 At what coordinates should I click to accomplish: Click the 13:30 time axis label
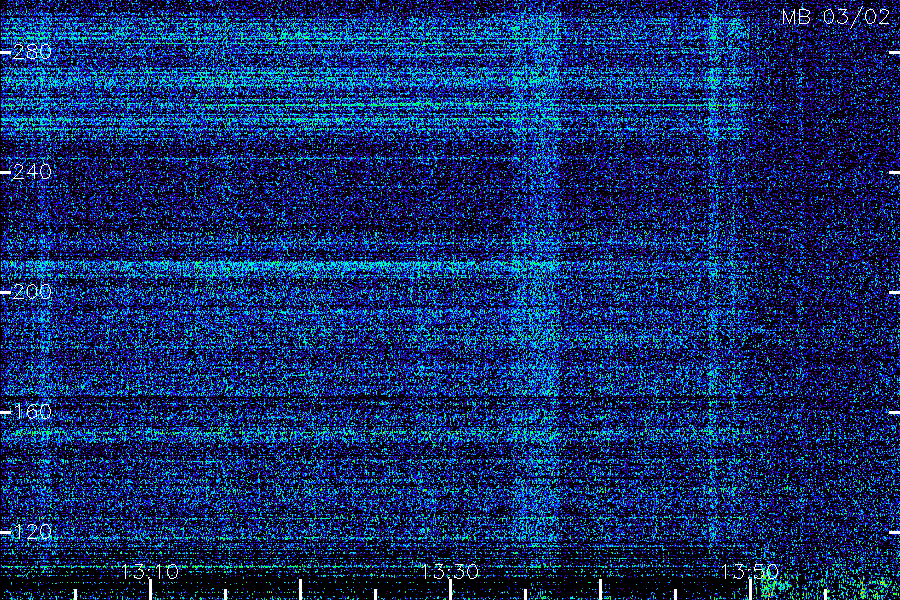pyautogui.click(x=450, y=571)
